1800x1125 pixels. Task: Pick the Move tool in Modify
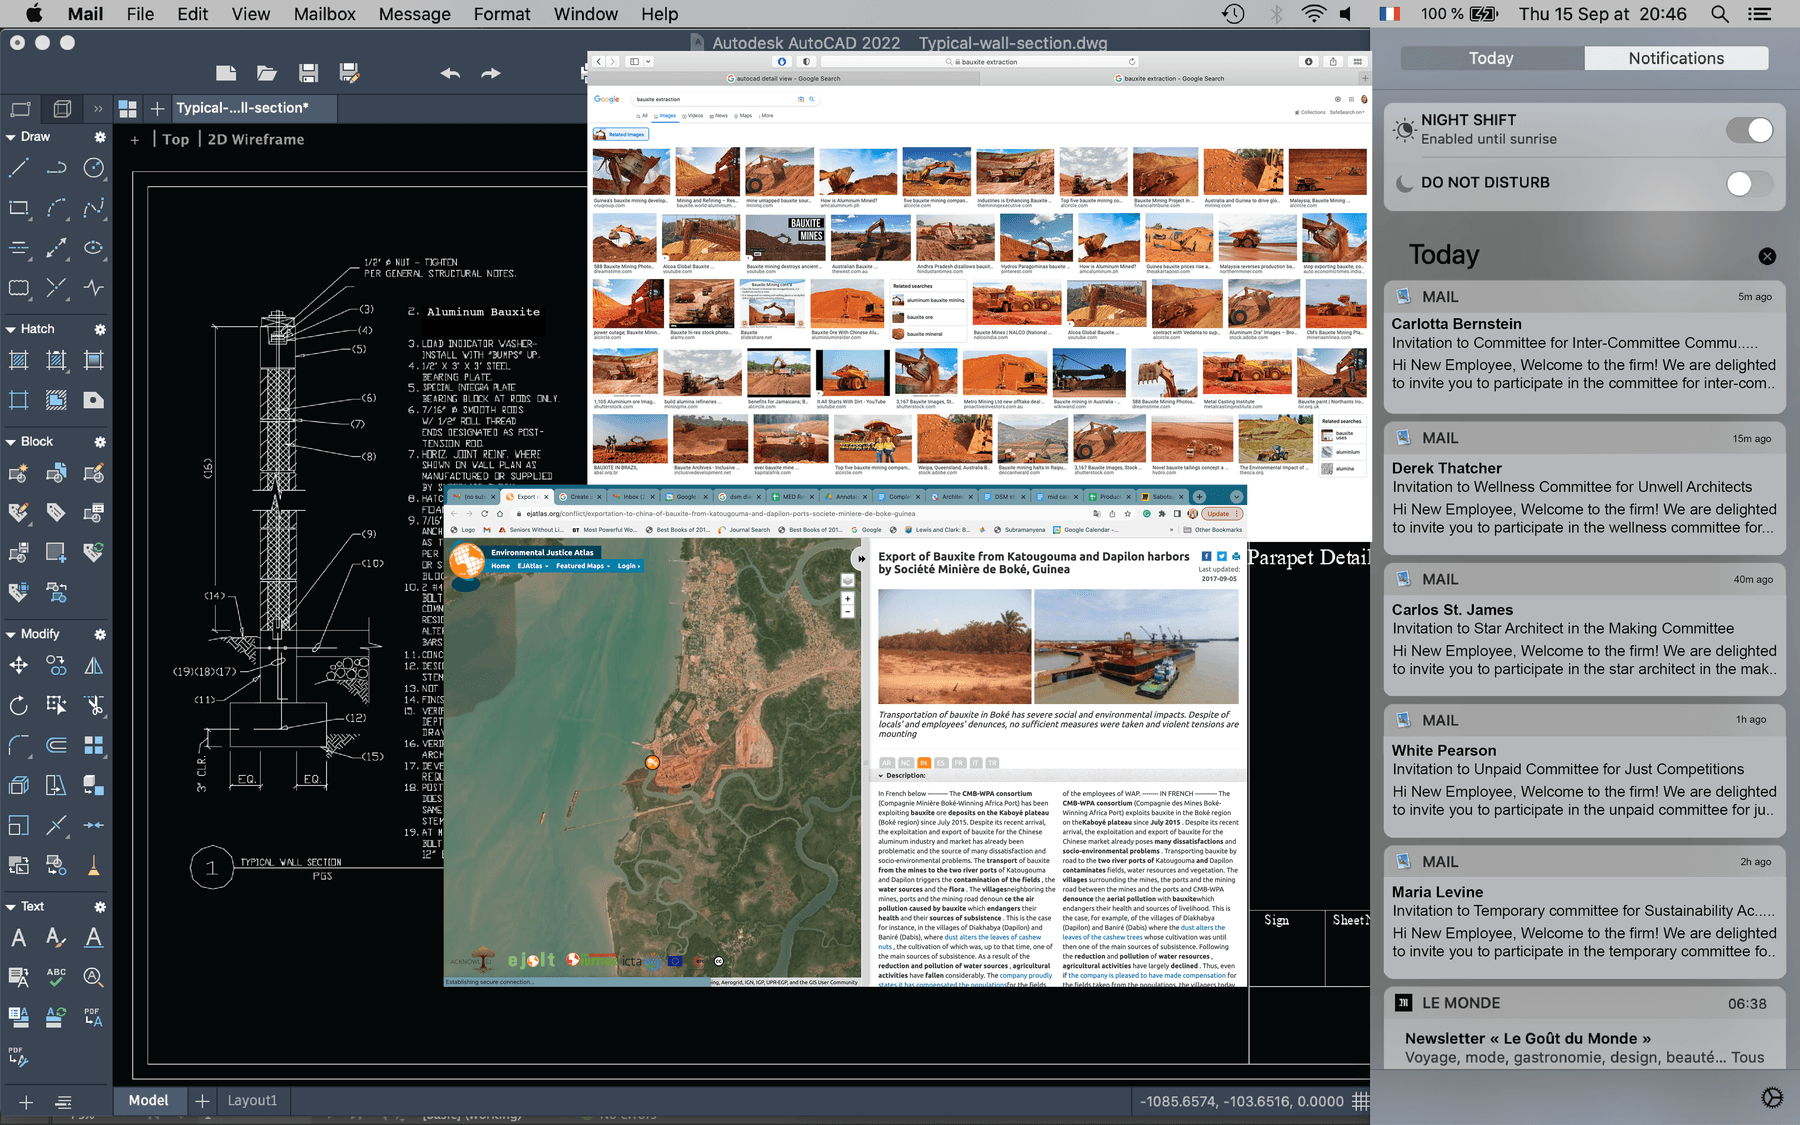coord(18,666)
